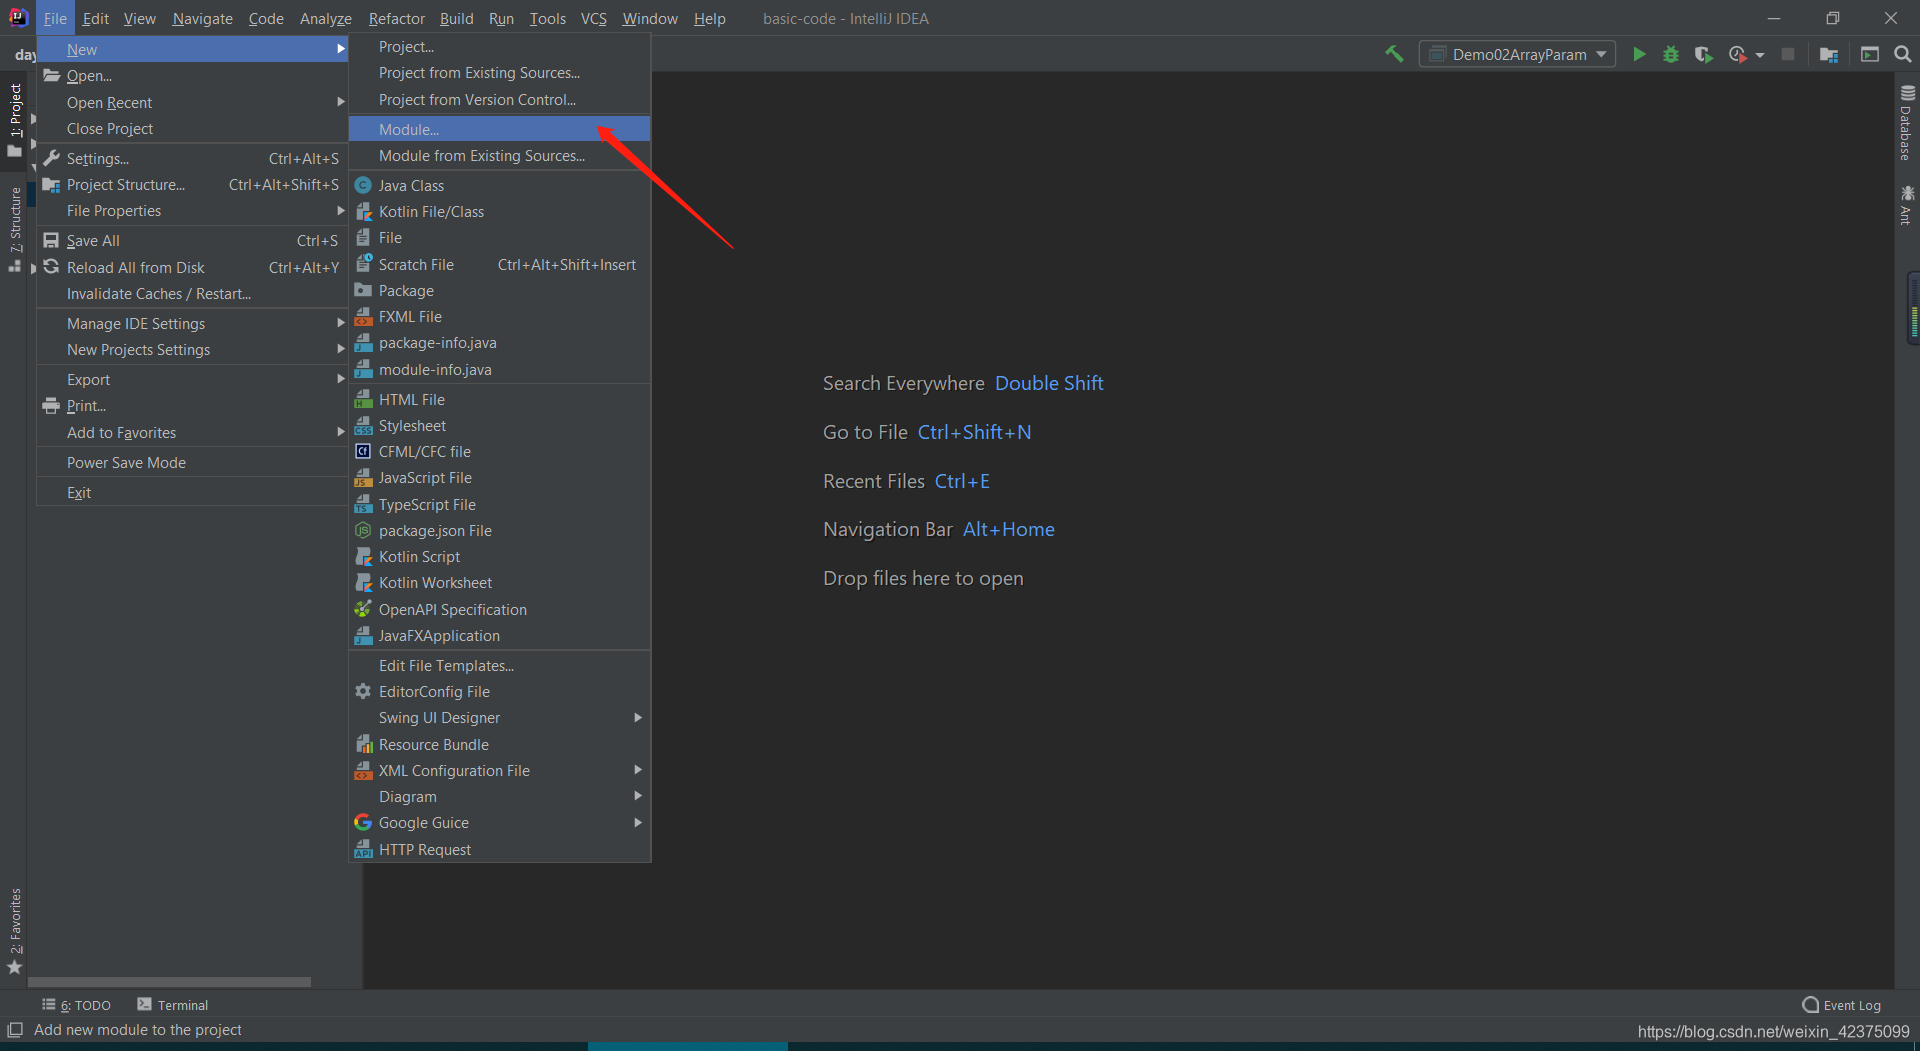Choose Module from Existing Sources...

coord(499,156)
